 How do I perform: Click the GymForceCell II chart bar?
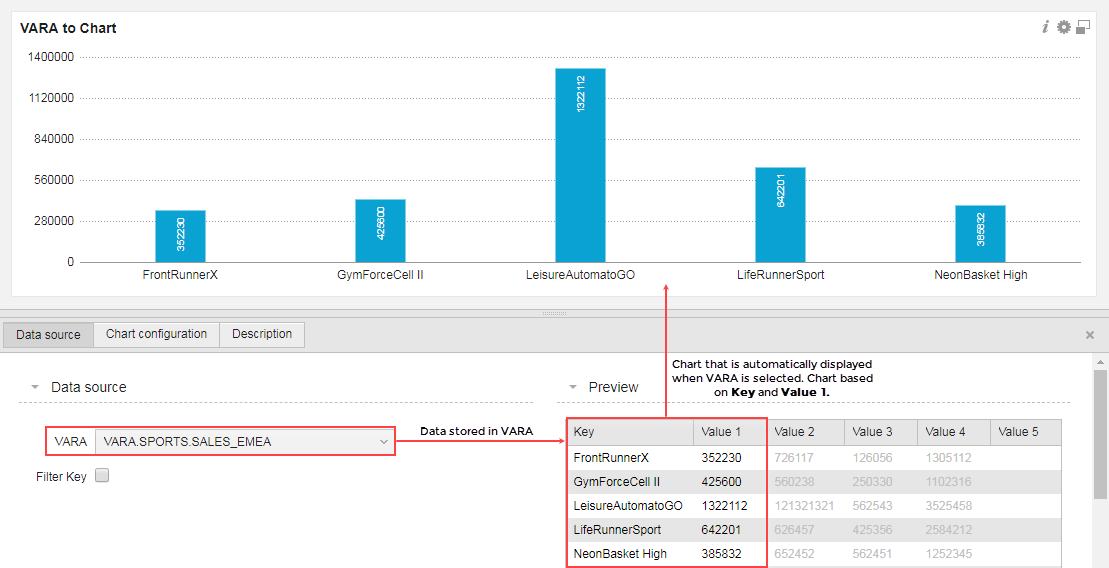381,231
